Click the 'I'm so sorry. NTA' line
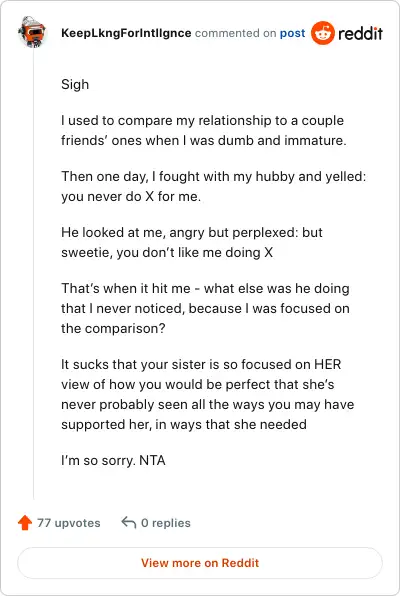400x596 pixels. [x=113, y=460]
